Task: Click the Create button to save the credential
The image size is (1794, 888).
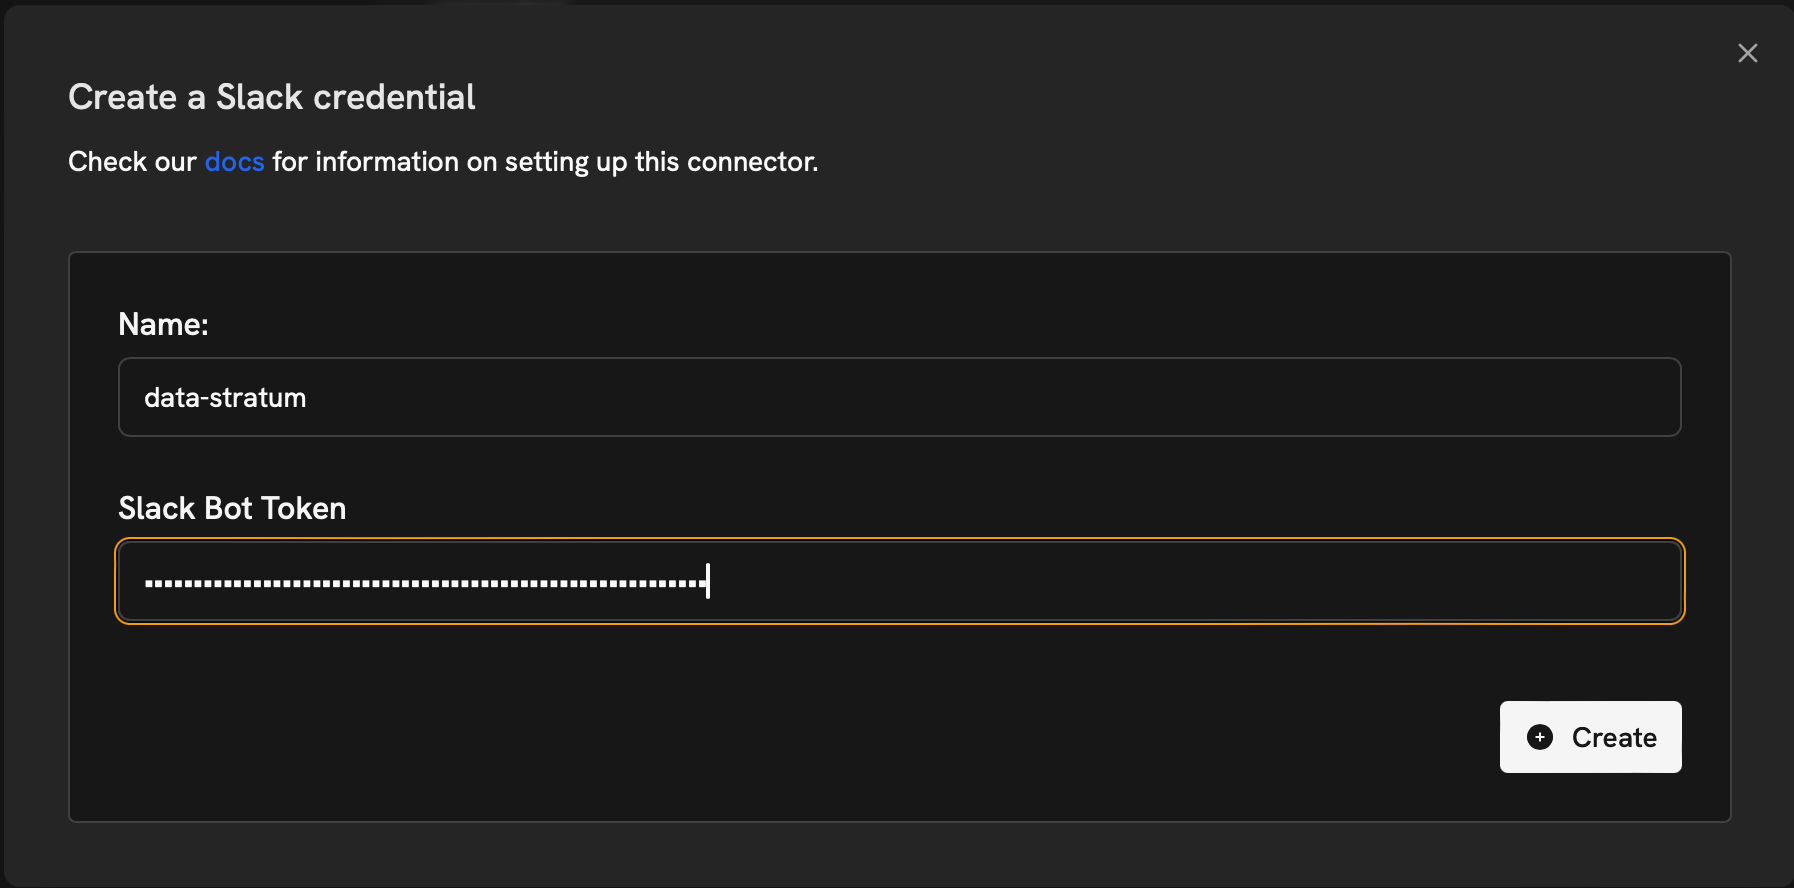Action: point(1590,736)
